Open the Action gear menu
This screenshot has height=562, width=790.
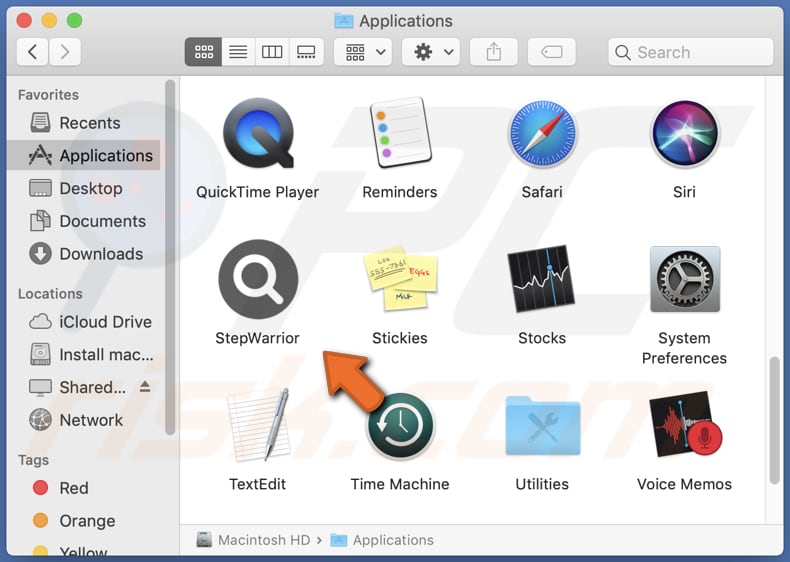pos(431,52)
